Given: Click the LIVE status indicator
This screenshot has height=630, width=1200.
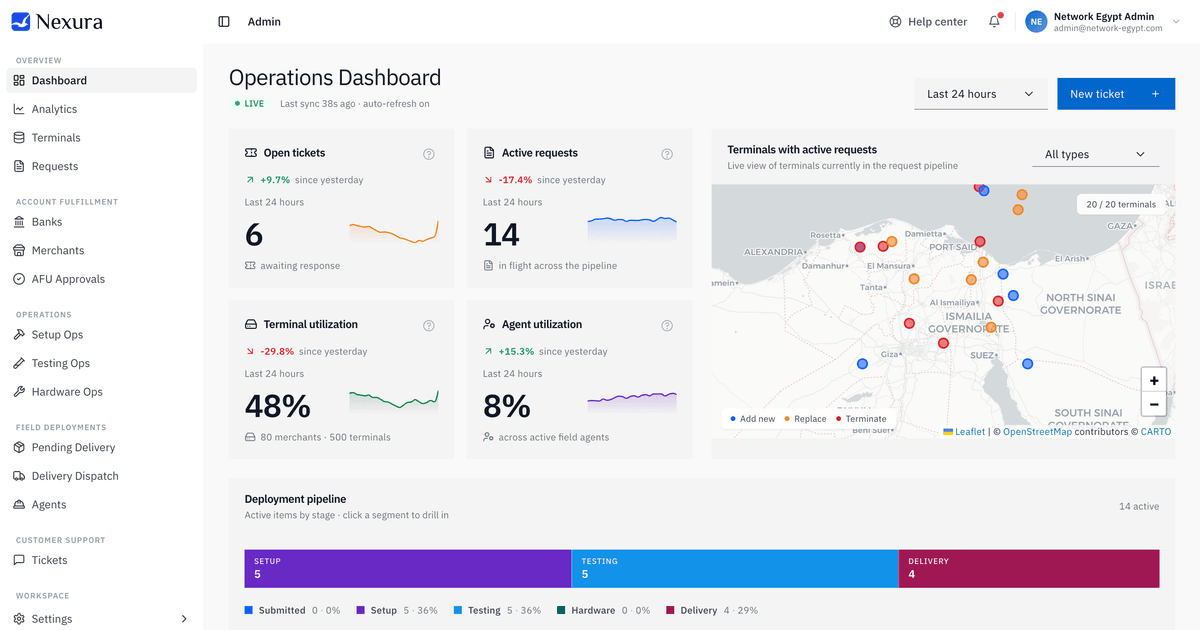Looking at the screenshot, I should (250, 103).
